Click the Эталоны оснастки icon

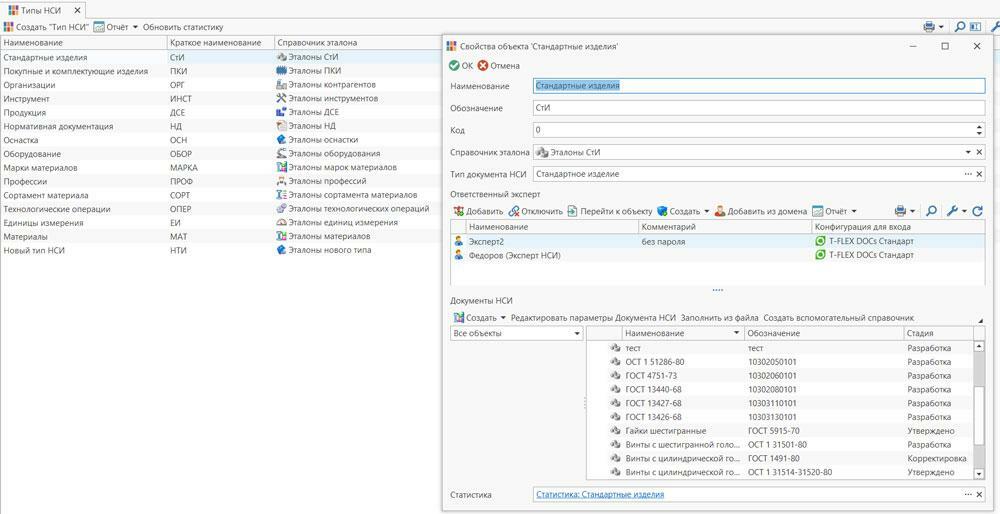[282, 140]
